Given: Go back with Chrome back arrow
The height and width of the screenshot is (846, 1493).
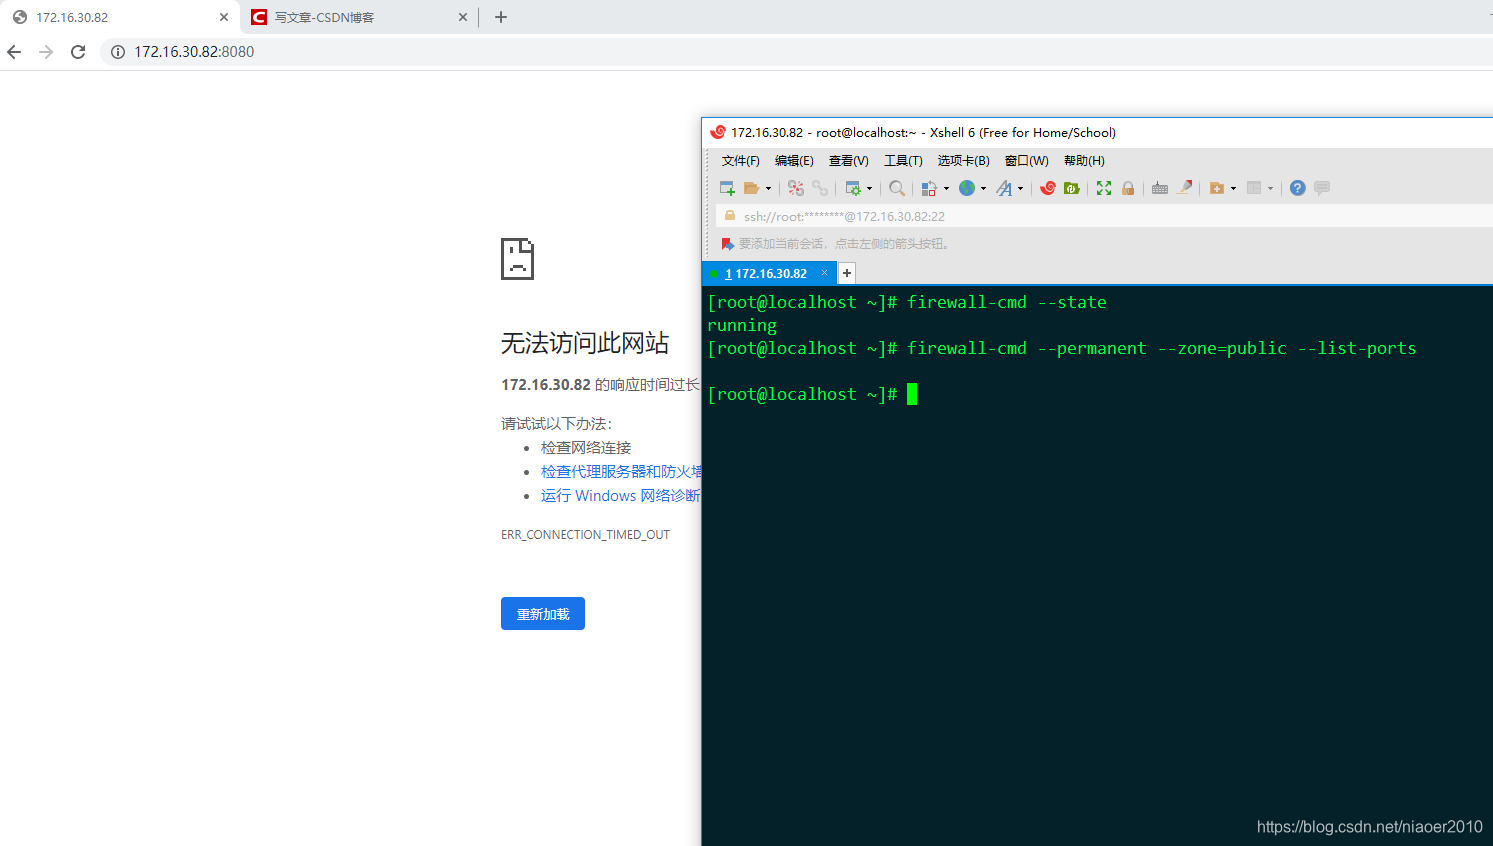Looking at the screenshot, I should point(14,52).
